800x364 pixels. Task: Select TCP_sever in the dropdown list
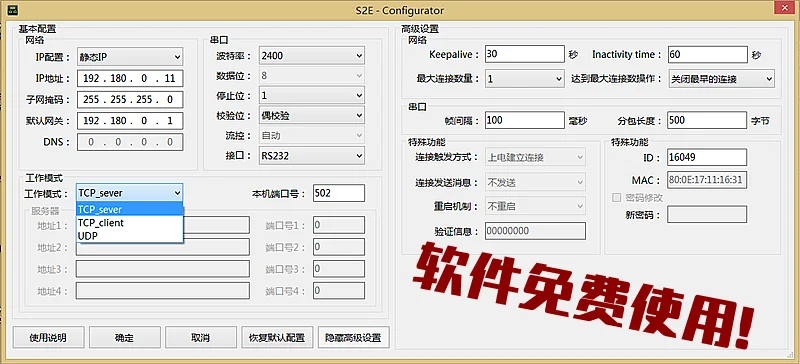coord(130,209)
